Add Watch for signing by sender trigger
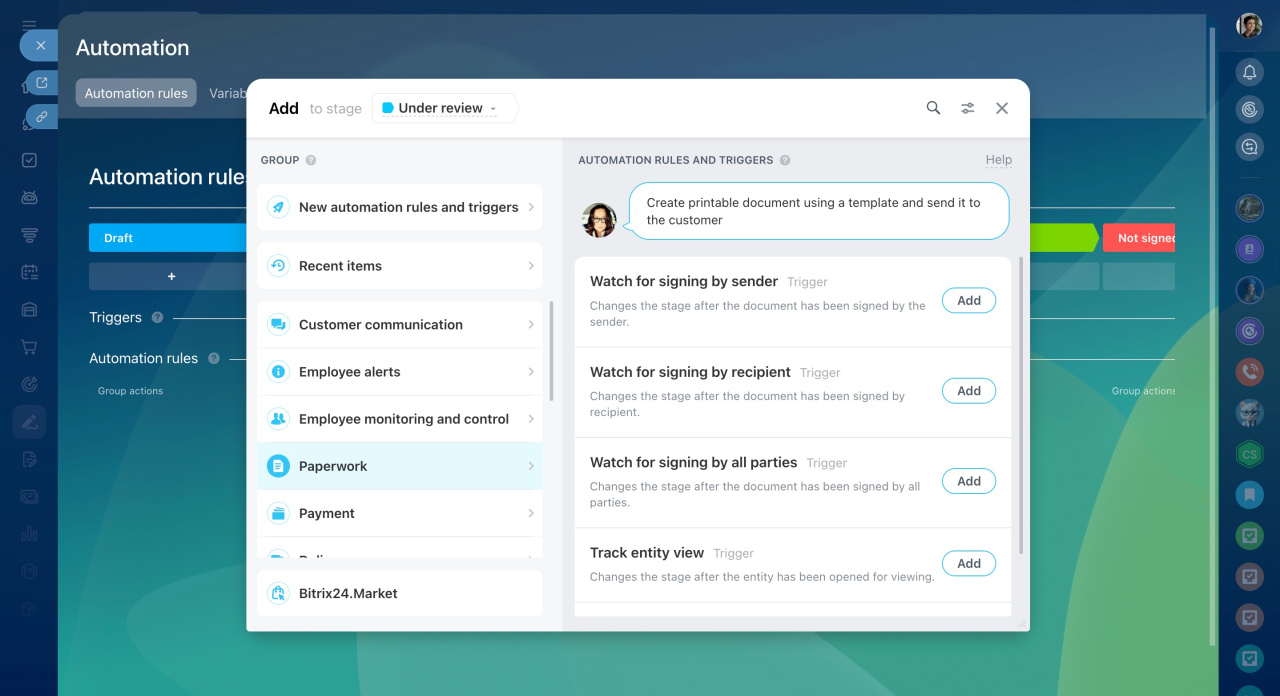The image size is (1280, 696). [x=968, y=301]
